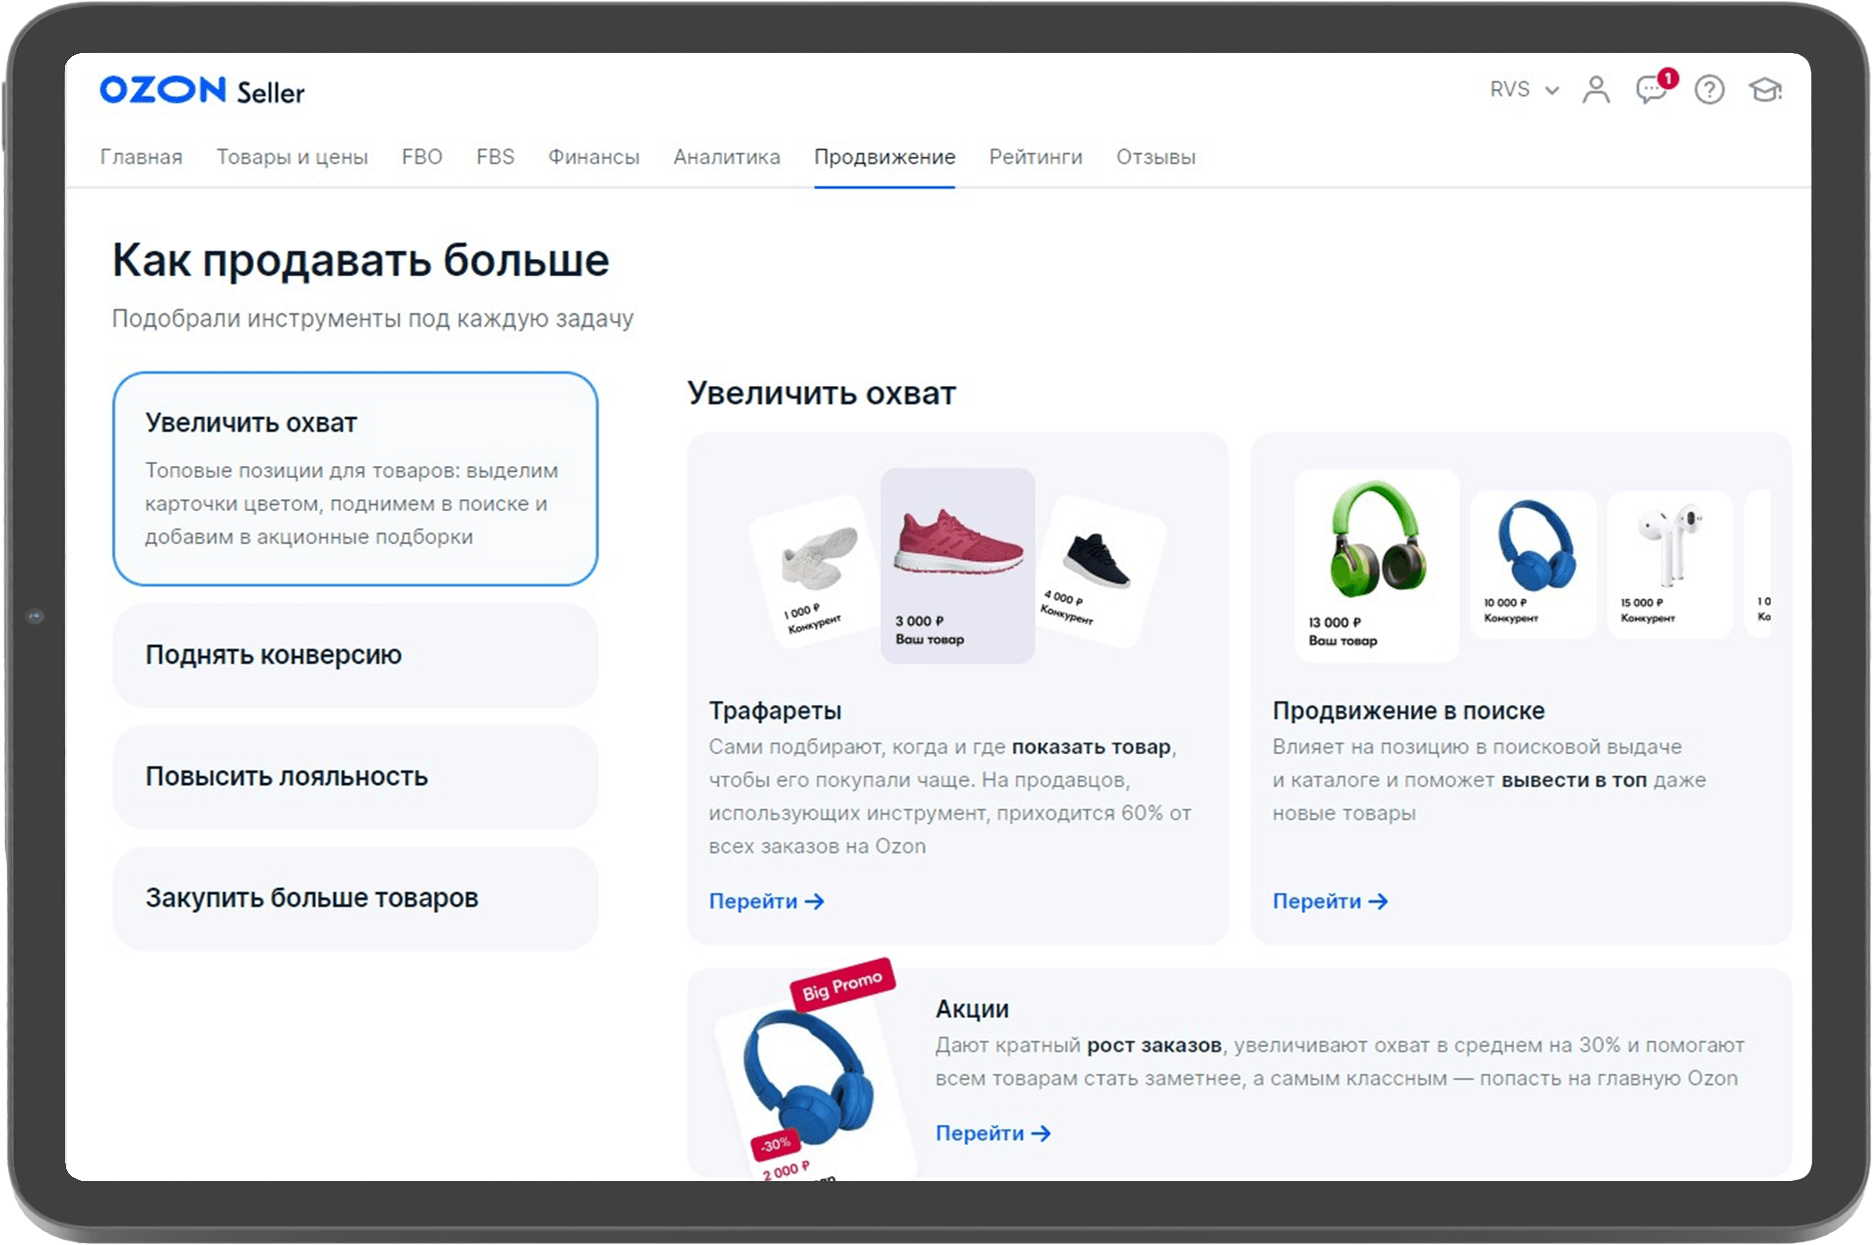This screenshot has height=1245, width=1873.
Task: Click the Как продавать больше heading
Action: click(360, 260)
